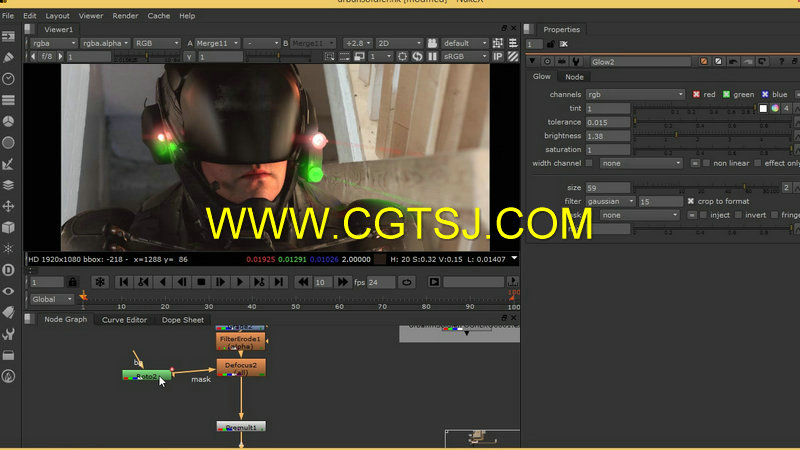Screen dimensions: 800x450
Task: Open the Color nodes menu icon
Action: 8,121
